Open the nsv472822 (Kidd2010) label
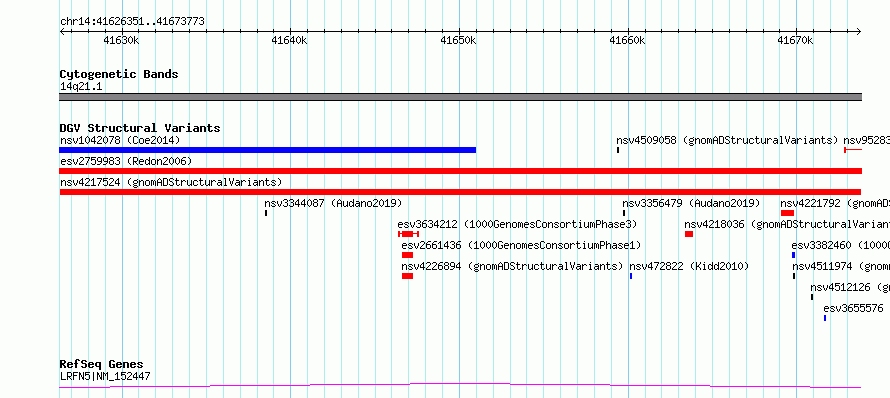 point(689,266)
